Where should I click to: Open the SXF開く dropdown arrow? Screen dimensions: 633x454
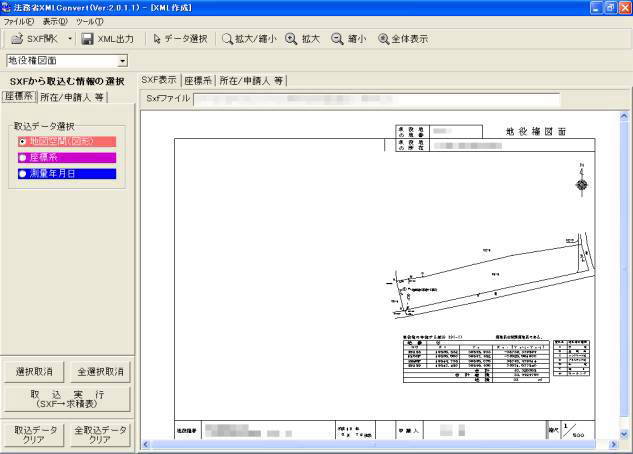point(70,39)
